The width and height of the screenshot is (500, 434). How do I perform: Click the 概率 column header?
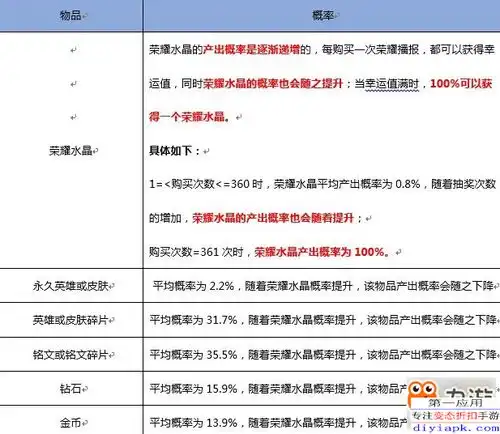tap(322, 15)
